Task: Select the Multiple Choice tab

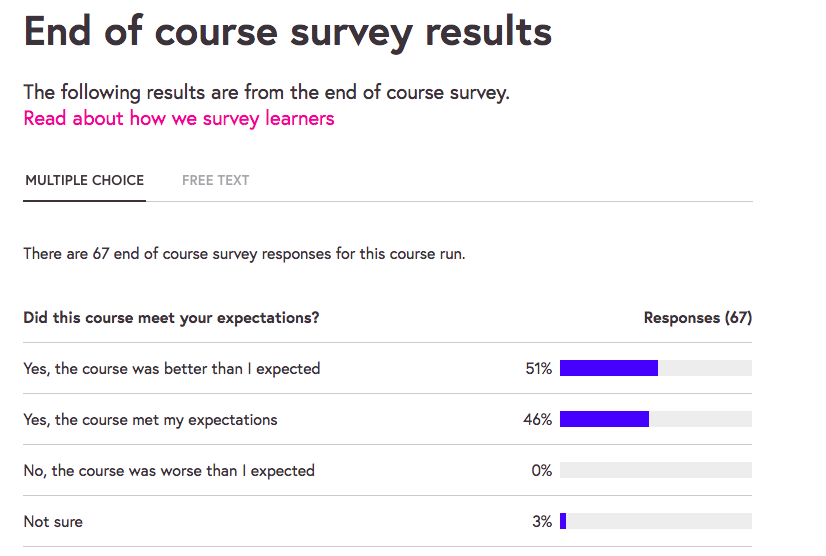Action: pyautogui.click(x=85, y=181)
